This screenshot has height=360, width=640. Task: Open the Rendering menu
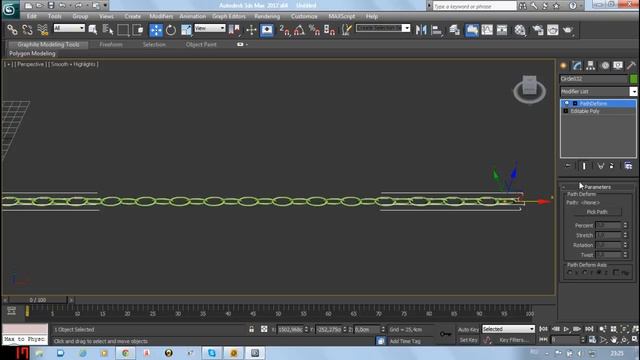coord(267,16)
